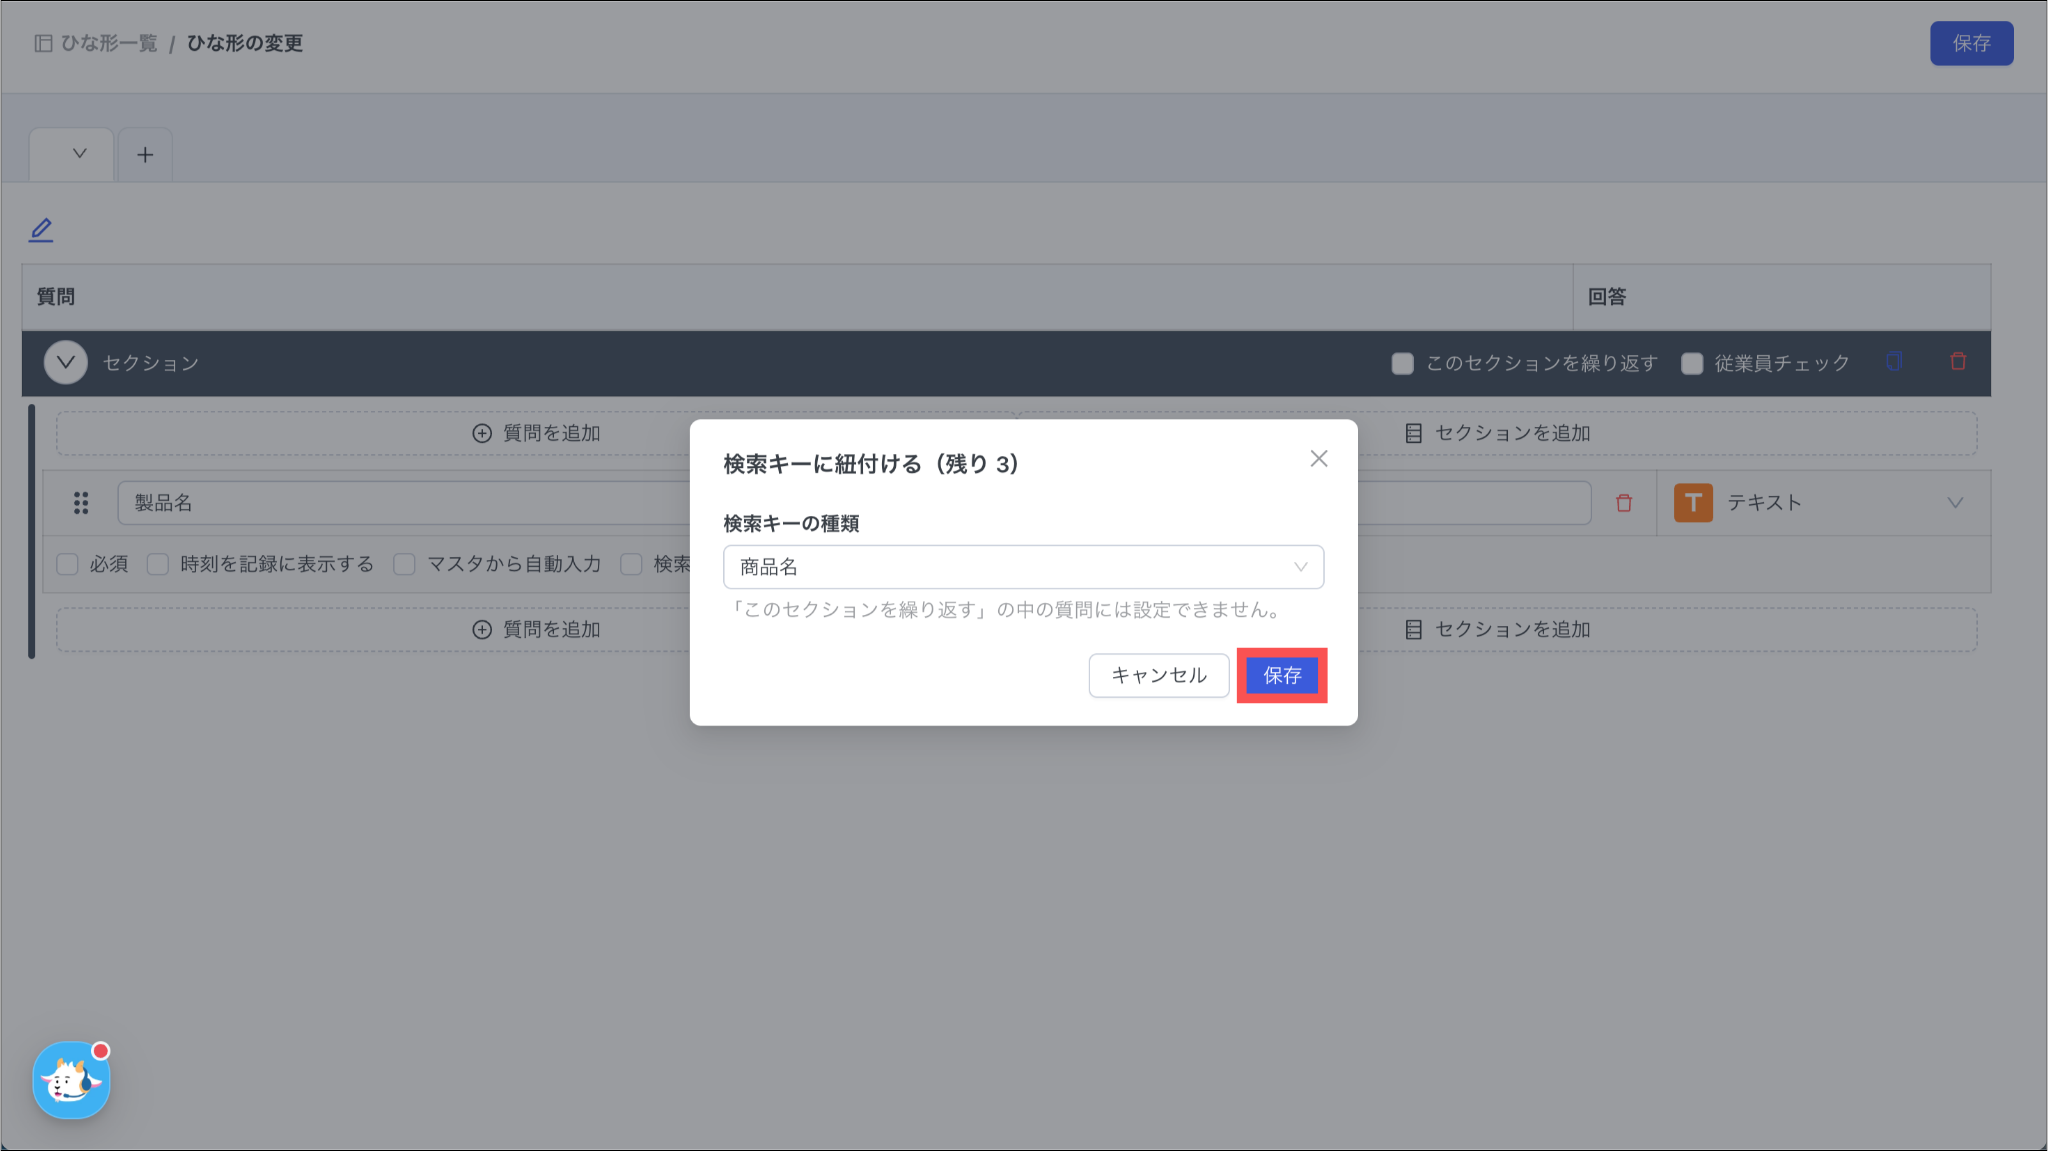2048x1151 pixels.
Task: Delete the section with trash icon
Action: point(1958,362)
